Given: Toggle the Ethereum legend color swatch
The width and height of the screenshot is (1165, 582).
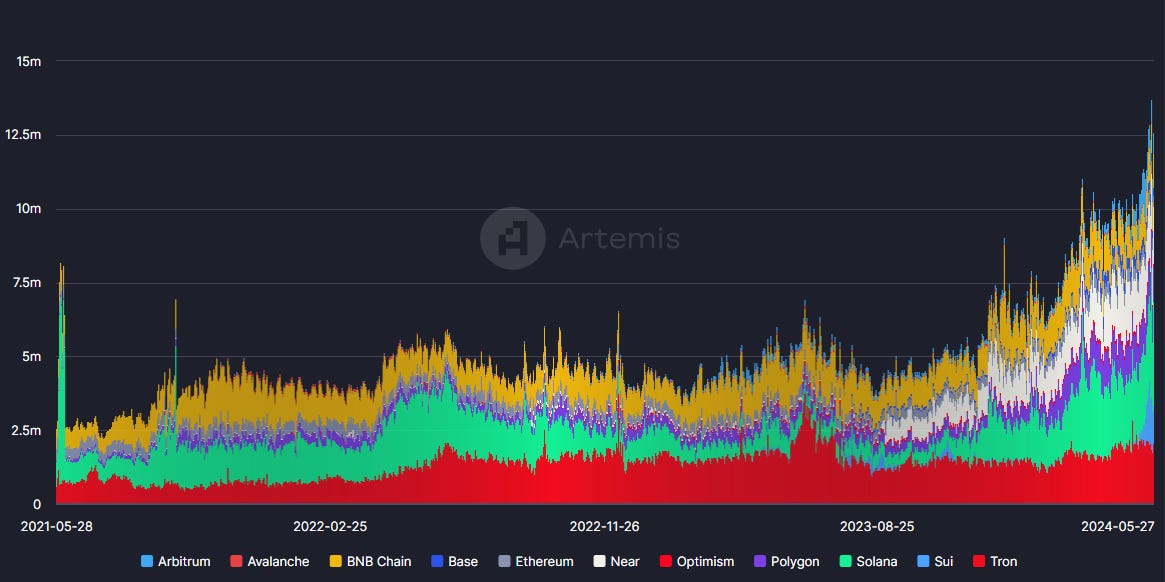Looking at the screenshot, I should click(x=504, y=561).
